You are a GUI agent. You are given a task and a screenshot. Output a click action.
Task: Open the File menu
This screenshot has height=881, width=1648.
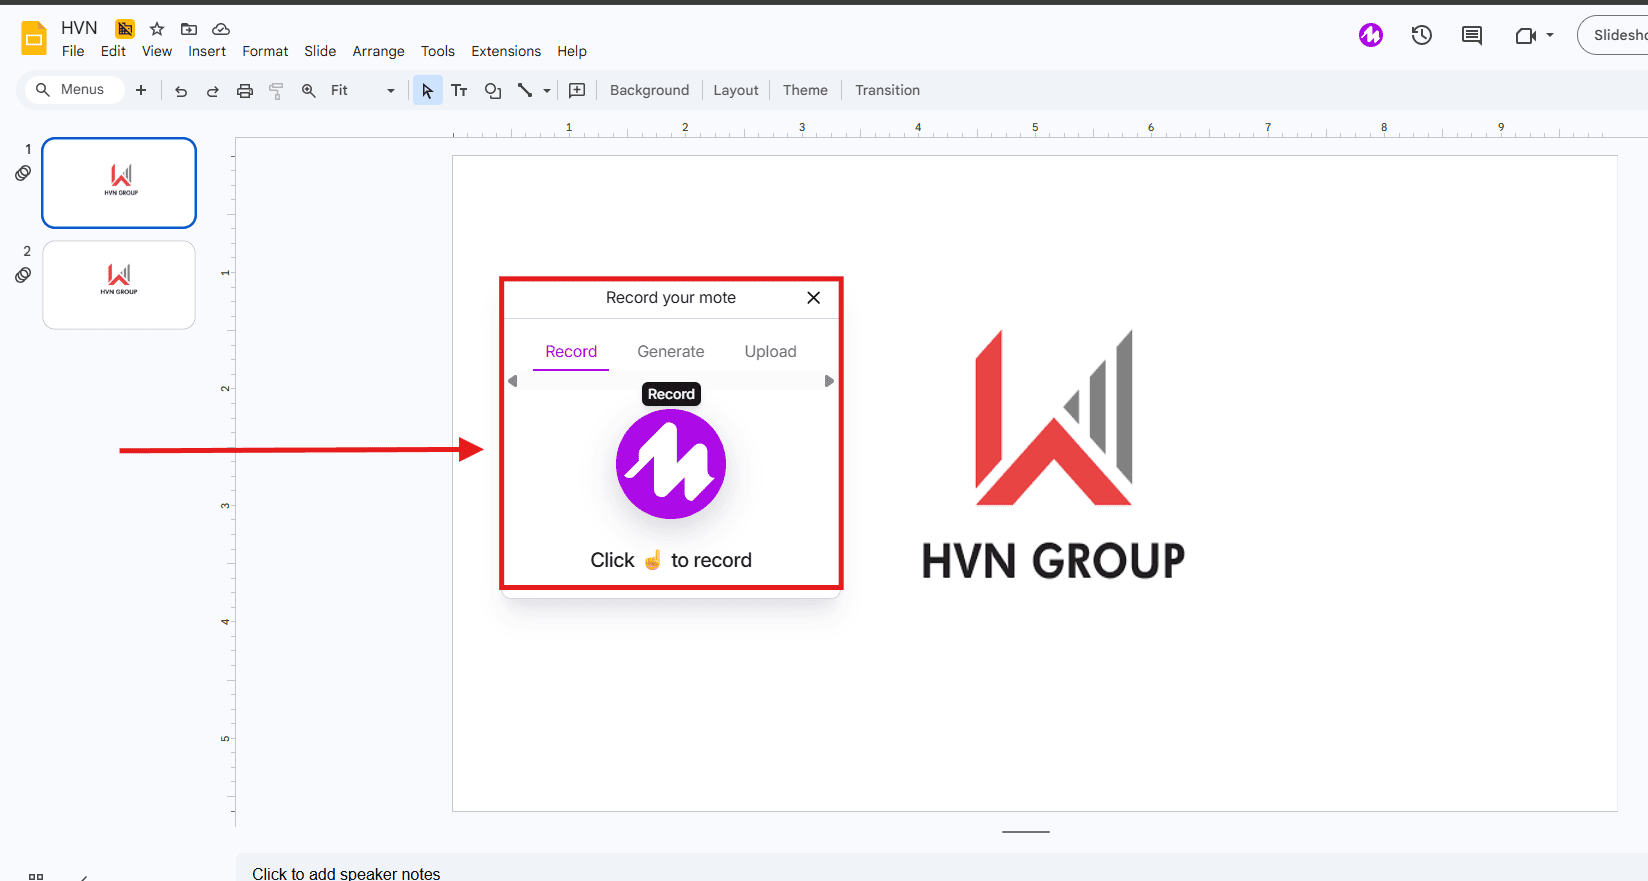pyautogui.click(x=73, y=51)
